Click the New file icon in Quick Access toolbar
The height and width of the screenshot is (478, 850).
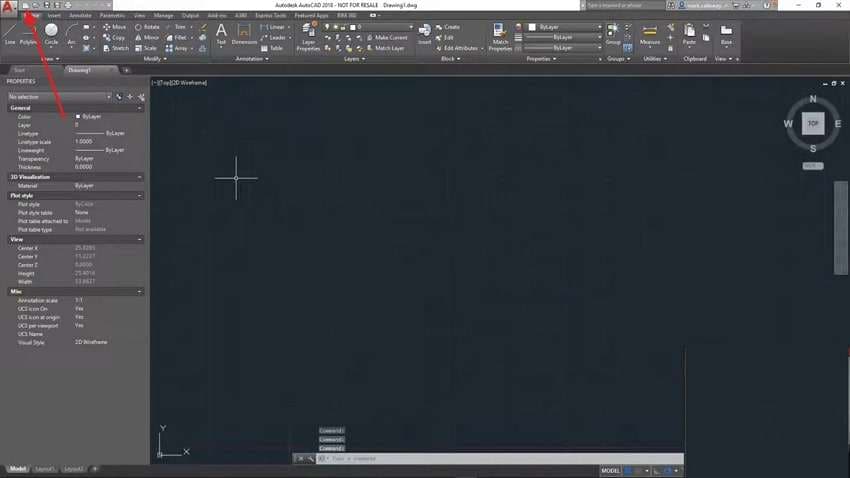tap(25, 5)
